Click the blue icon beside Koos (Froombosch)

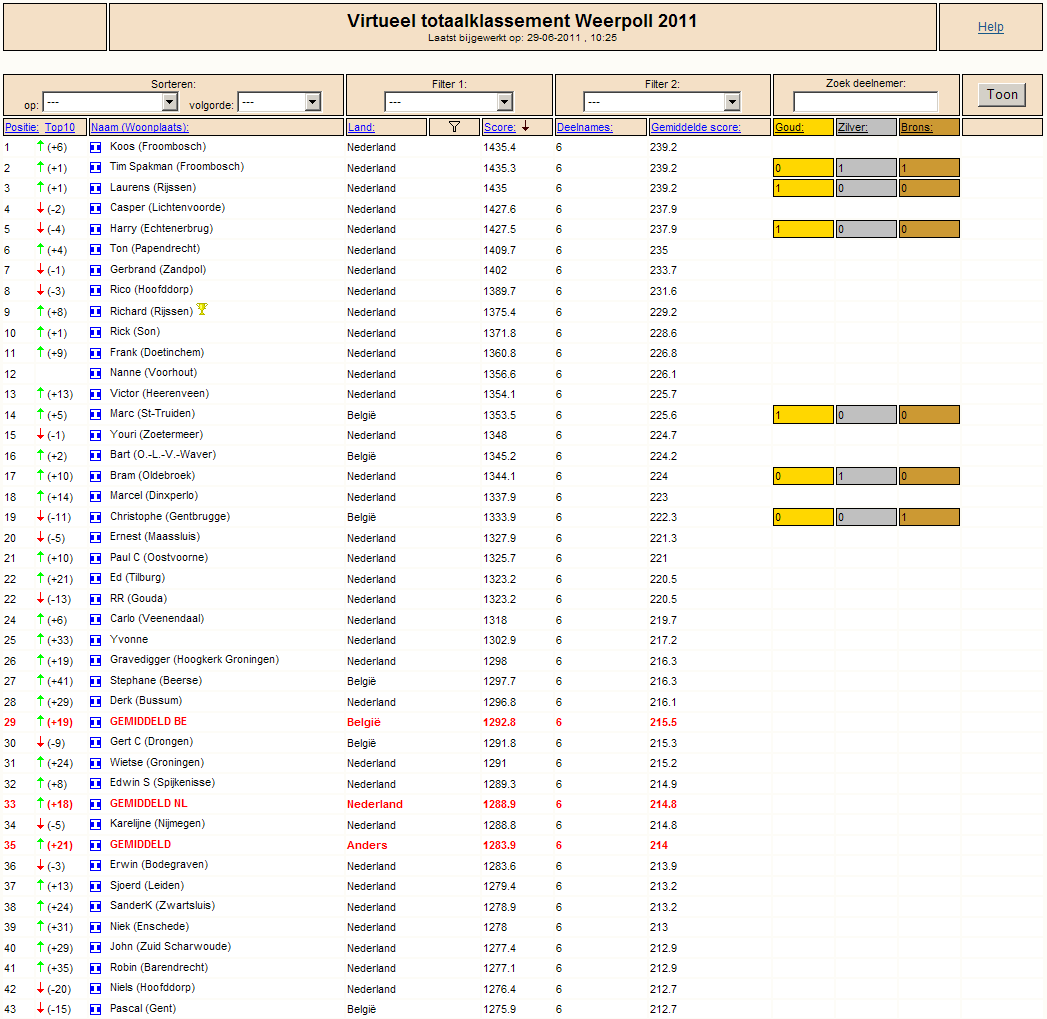(96, 147)
